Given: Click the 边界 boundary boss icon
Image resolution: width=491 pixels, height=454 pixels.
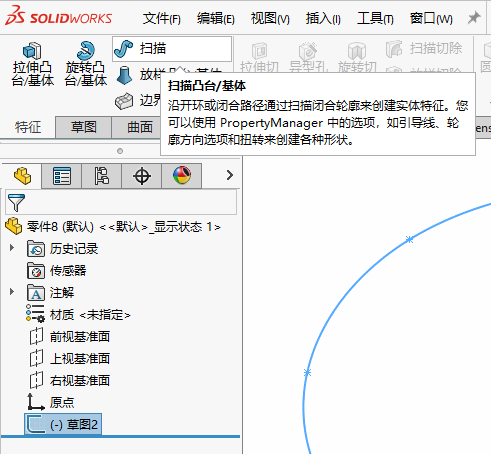Looking at the screenshot, I should click(x=124, y=101).
